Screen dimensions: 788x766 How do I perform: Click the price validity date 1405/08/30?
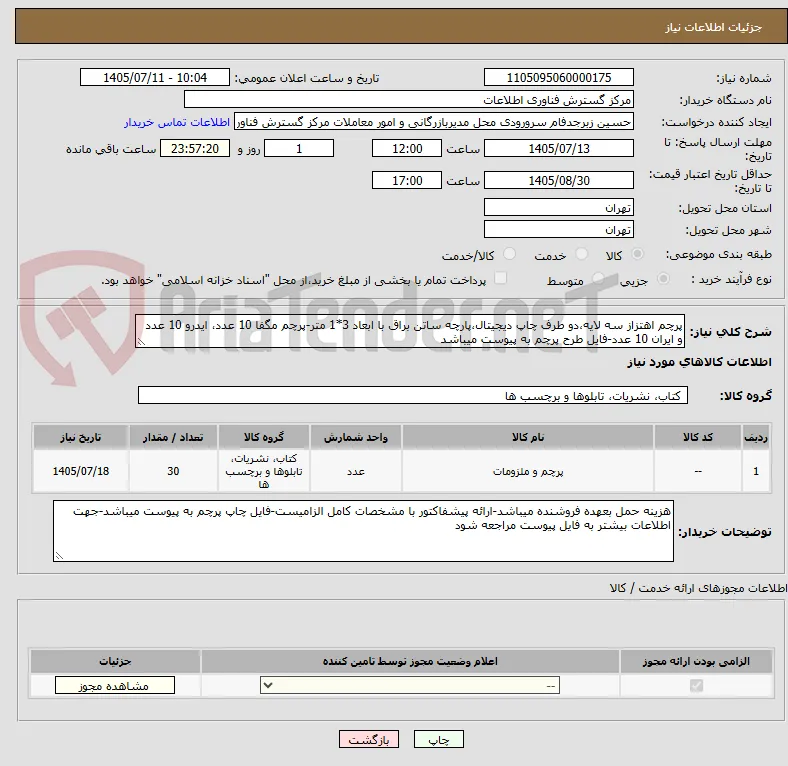pos(558,180)
